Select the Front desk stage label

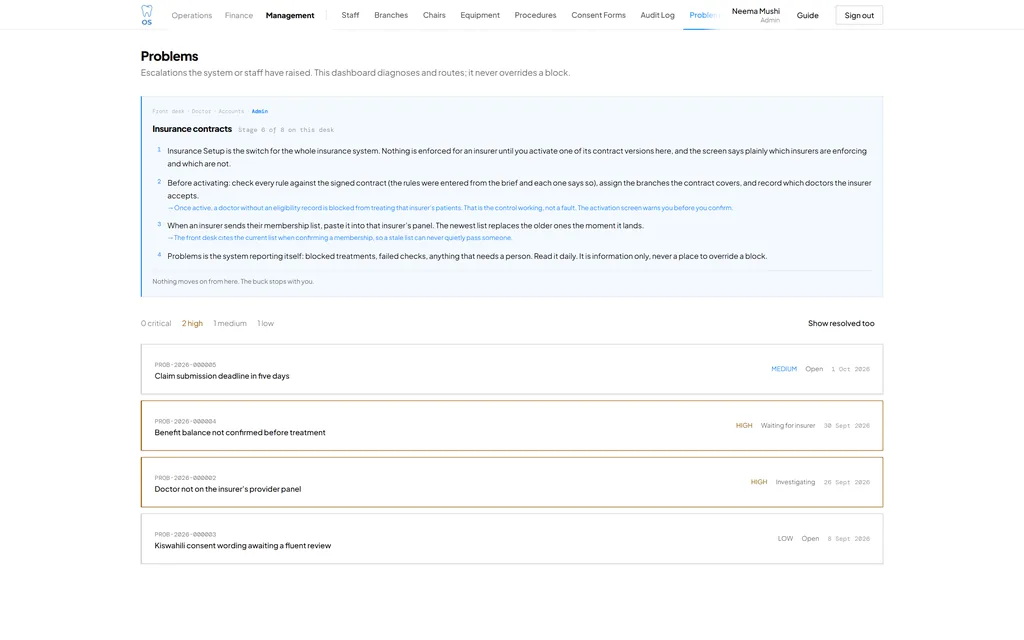tap(168, 111)
